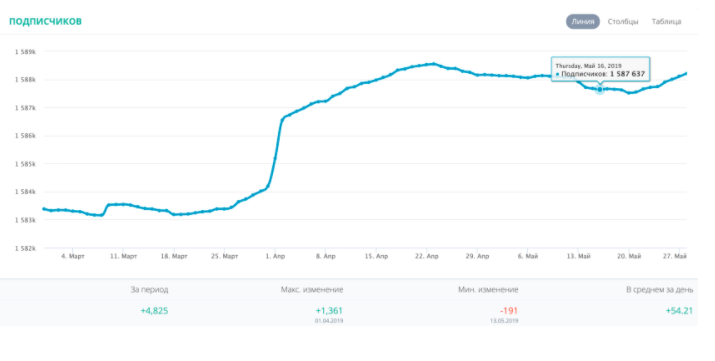Click the tooltip date Thursday, Май 16, 2019
This screenshot has height=361, width=715.
pyautogui.click(x=588, y=66)
